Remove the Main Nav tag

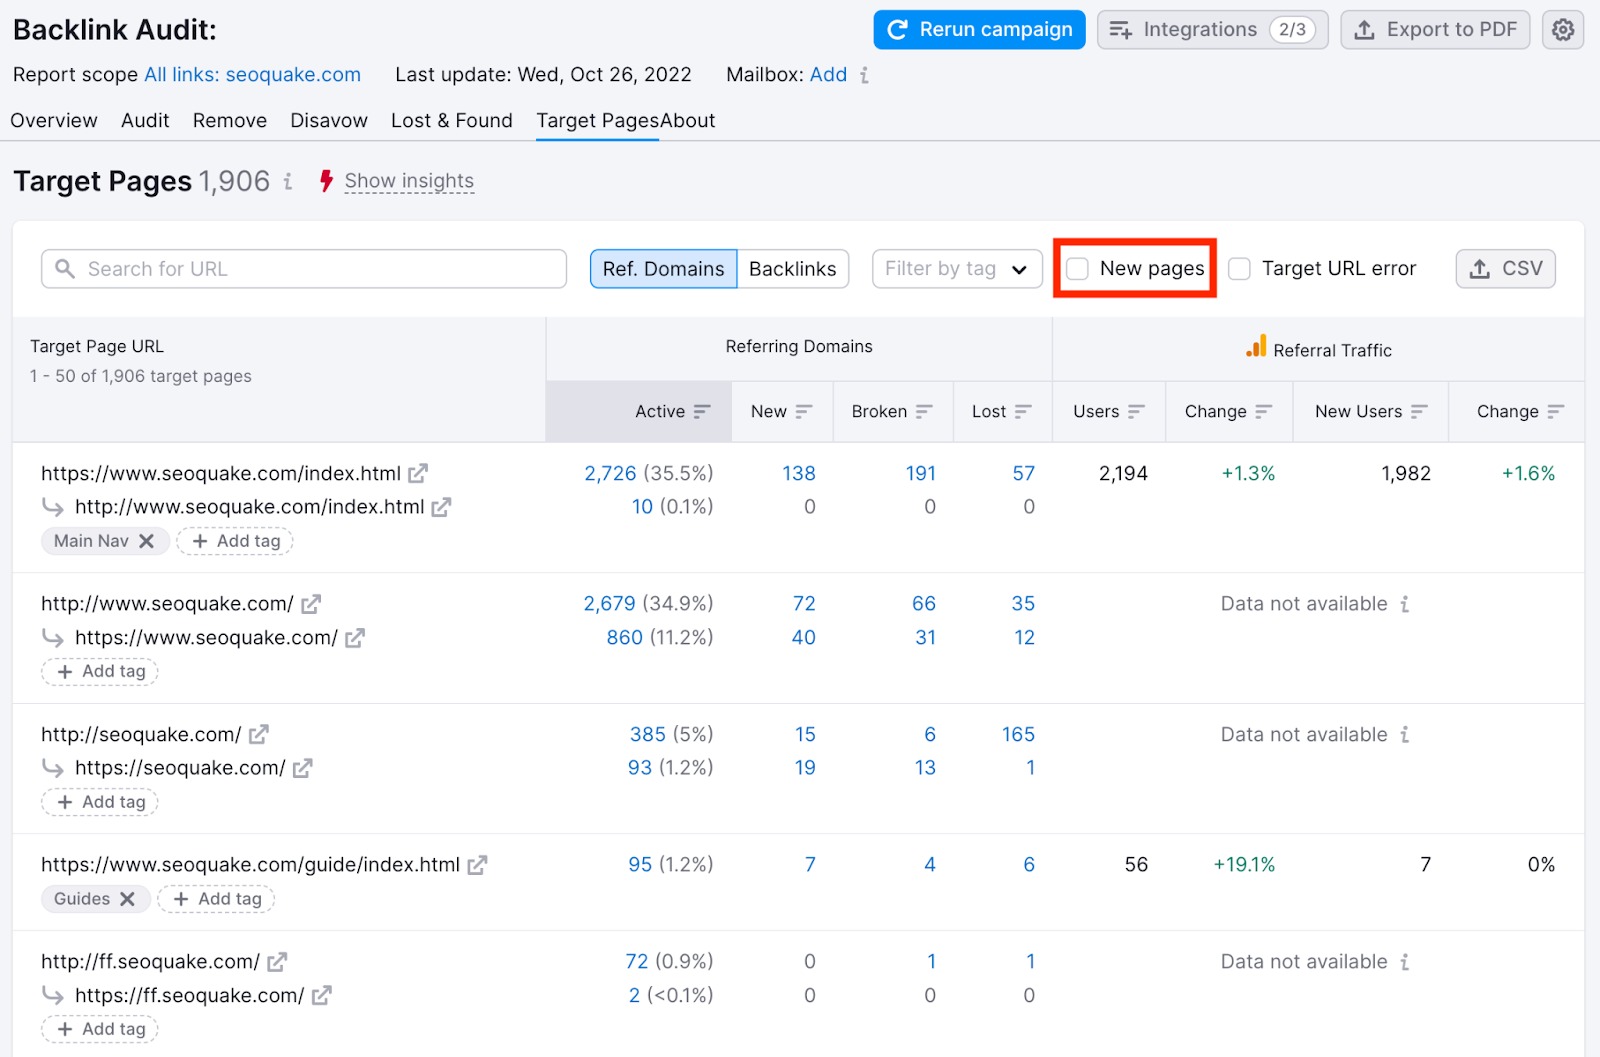tap(148, 540)
